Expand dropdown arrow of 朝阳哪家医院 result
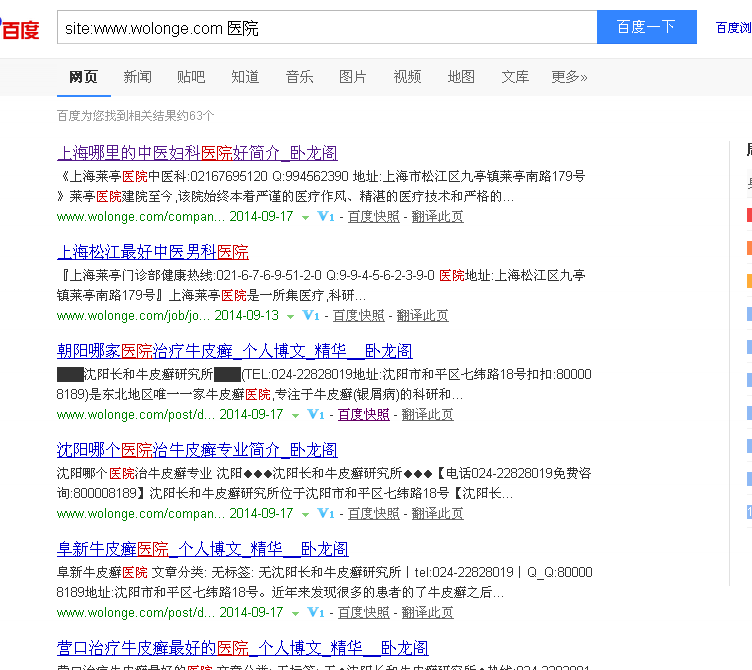The width and height of the screenshot is (752, 670). [295, 416]
